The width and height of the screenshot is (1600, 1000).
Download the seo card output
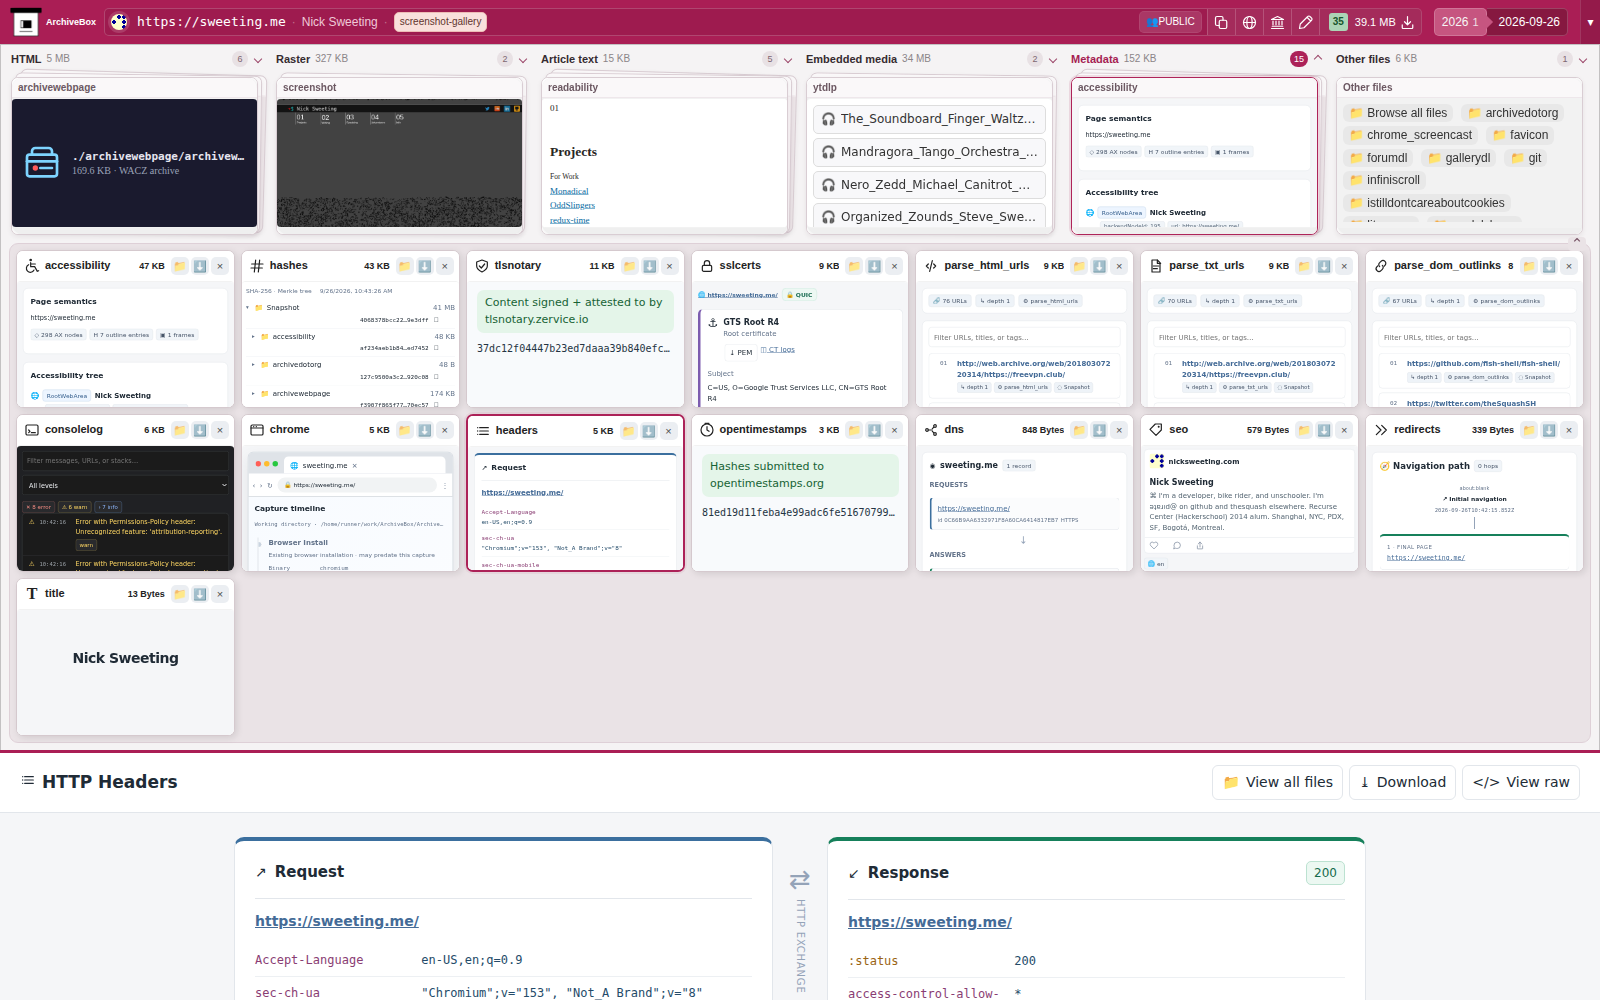tap(1324, 430)
